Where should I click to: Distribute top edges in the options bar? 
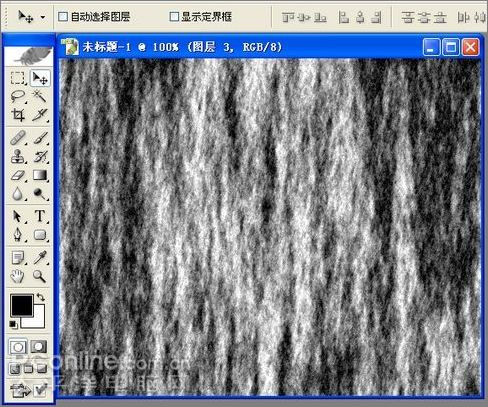(407, 17)
